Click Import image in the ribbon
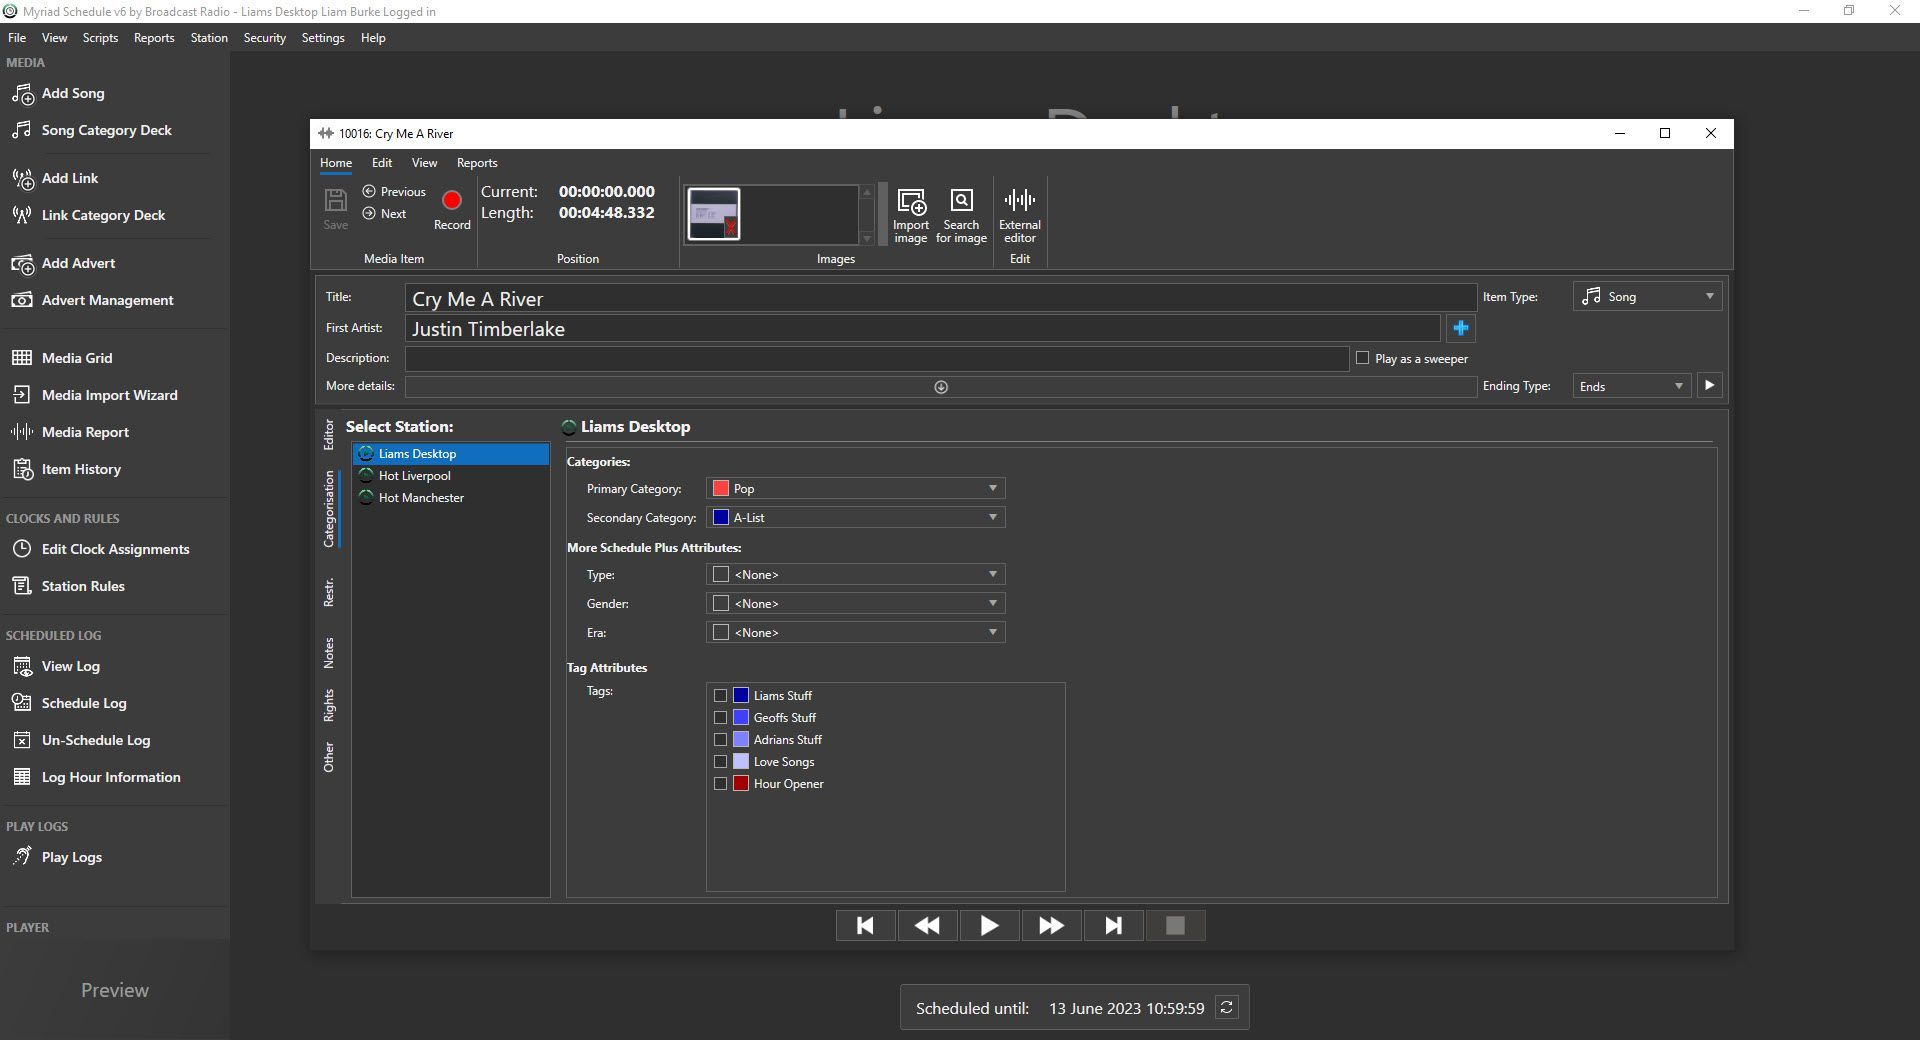The image size is (1920, 1040). coord(911,215)
